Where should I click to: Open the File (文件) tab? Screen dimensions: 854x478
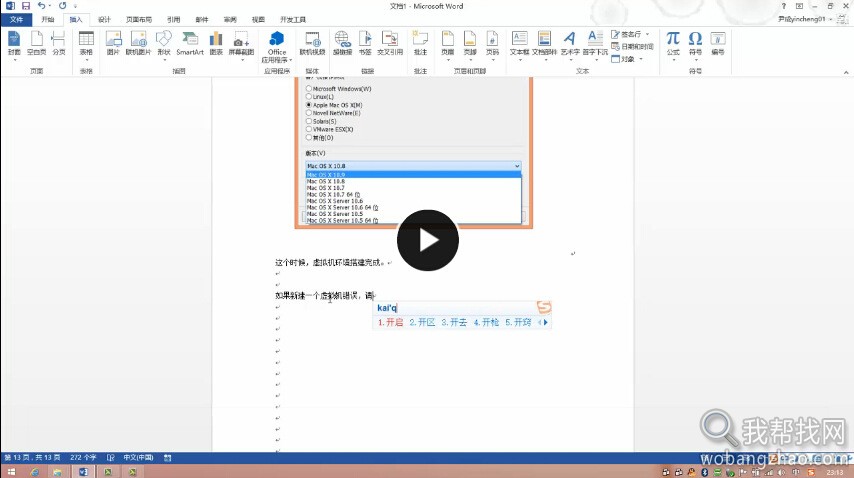16,20
